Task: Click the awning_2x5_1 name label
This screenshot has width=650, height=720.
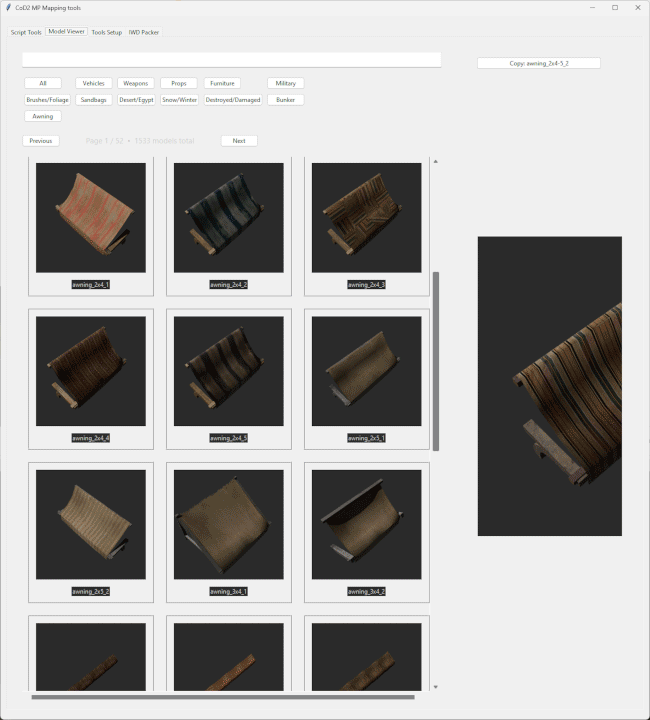Action: pos(366,438)
